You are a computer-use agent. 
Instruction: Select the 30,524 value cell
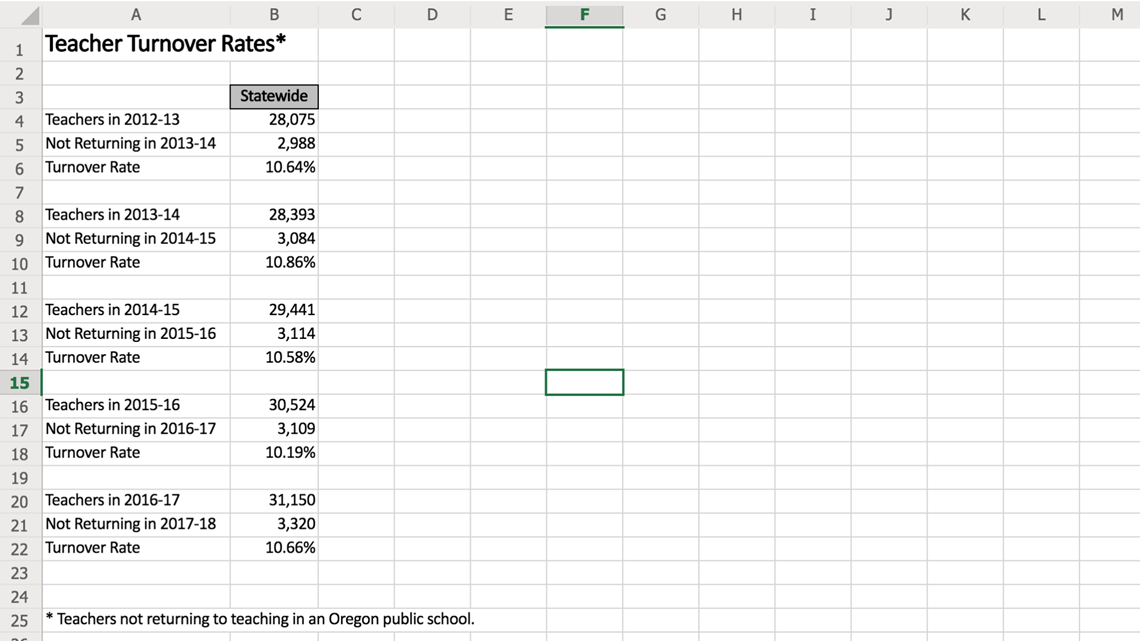coord(274,406)
